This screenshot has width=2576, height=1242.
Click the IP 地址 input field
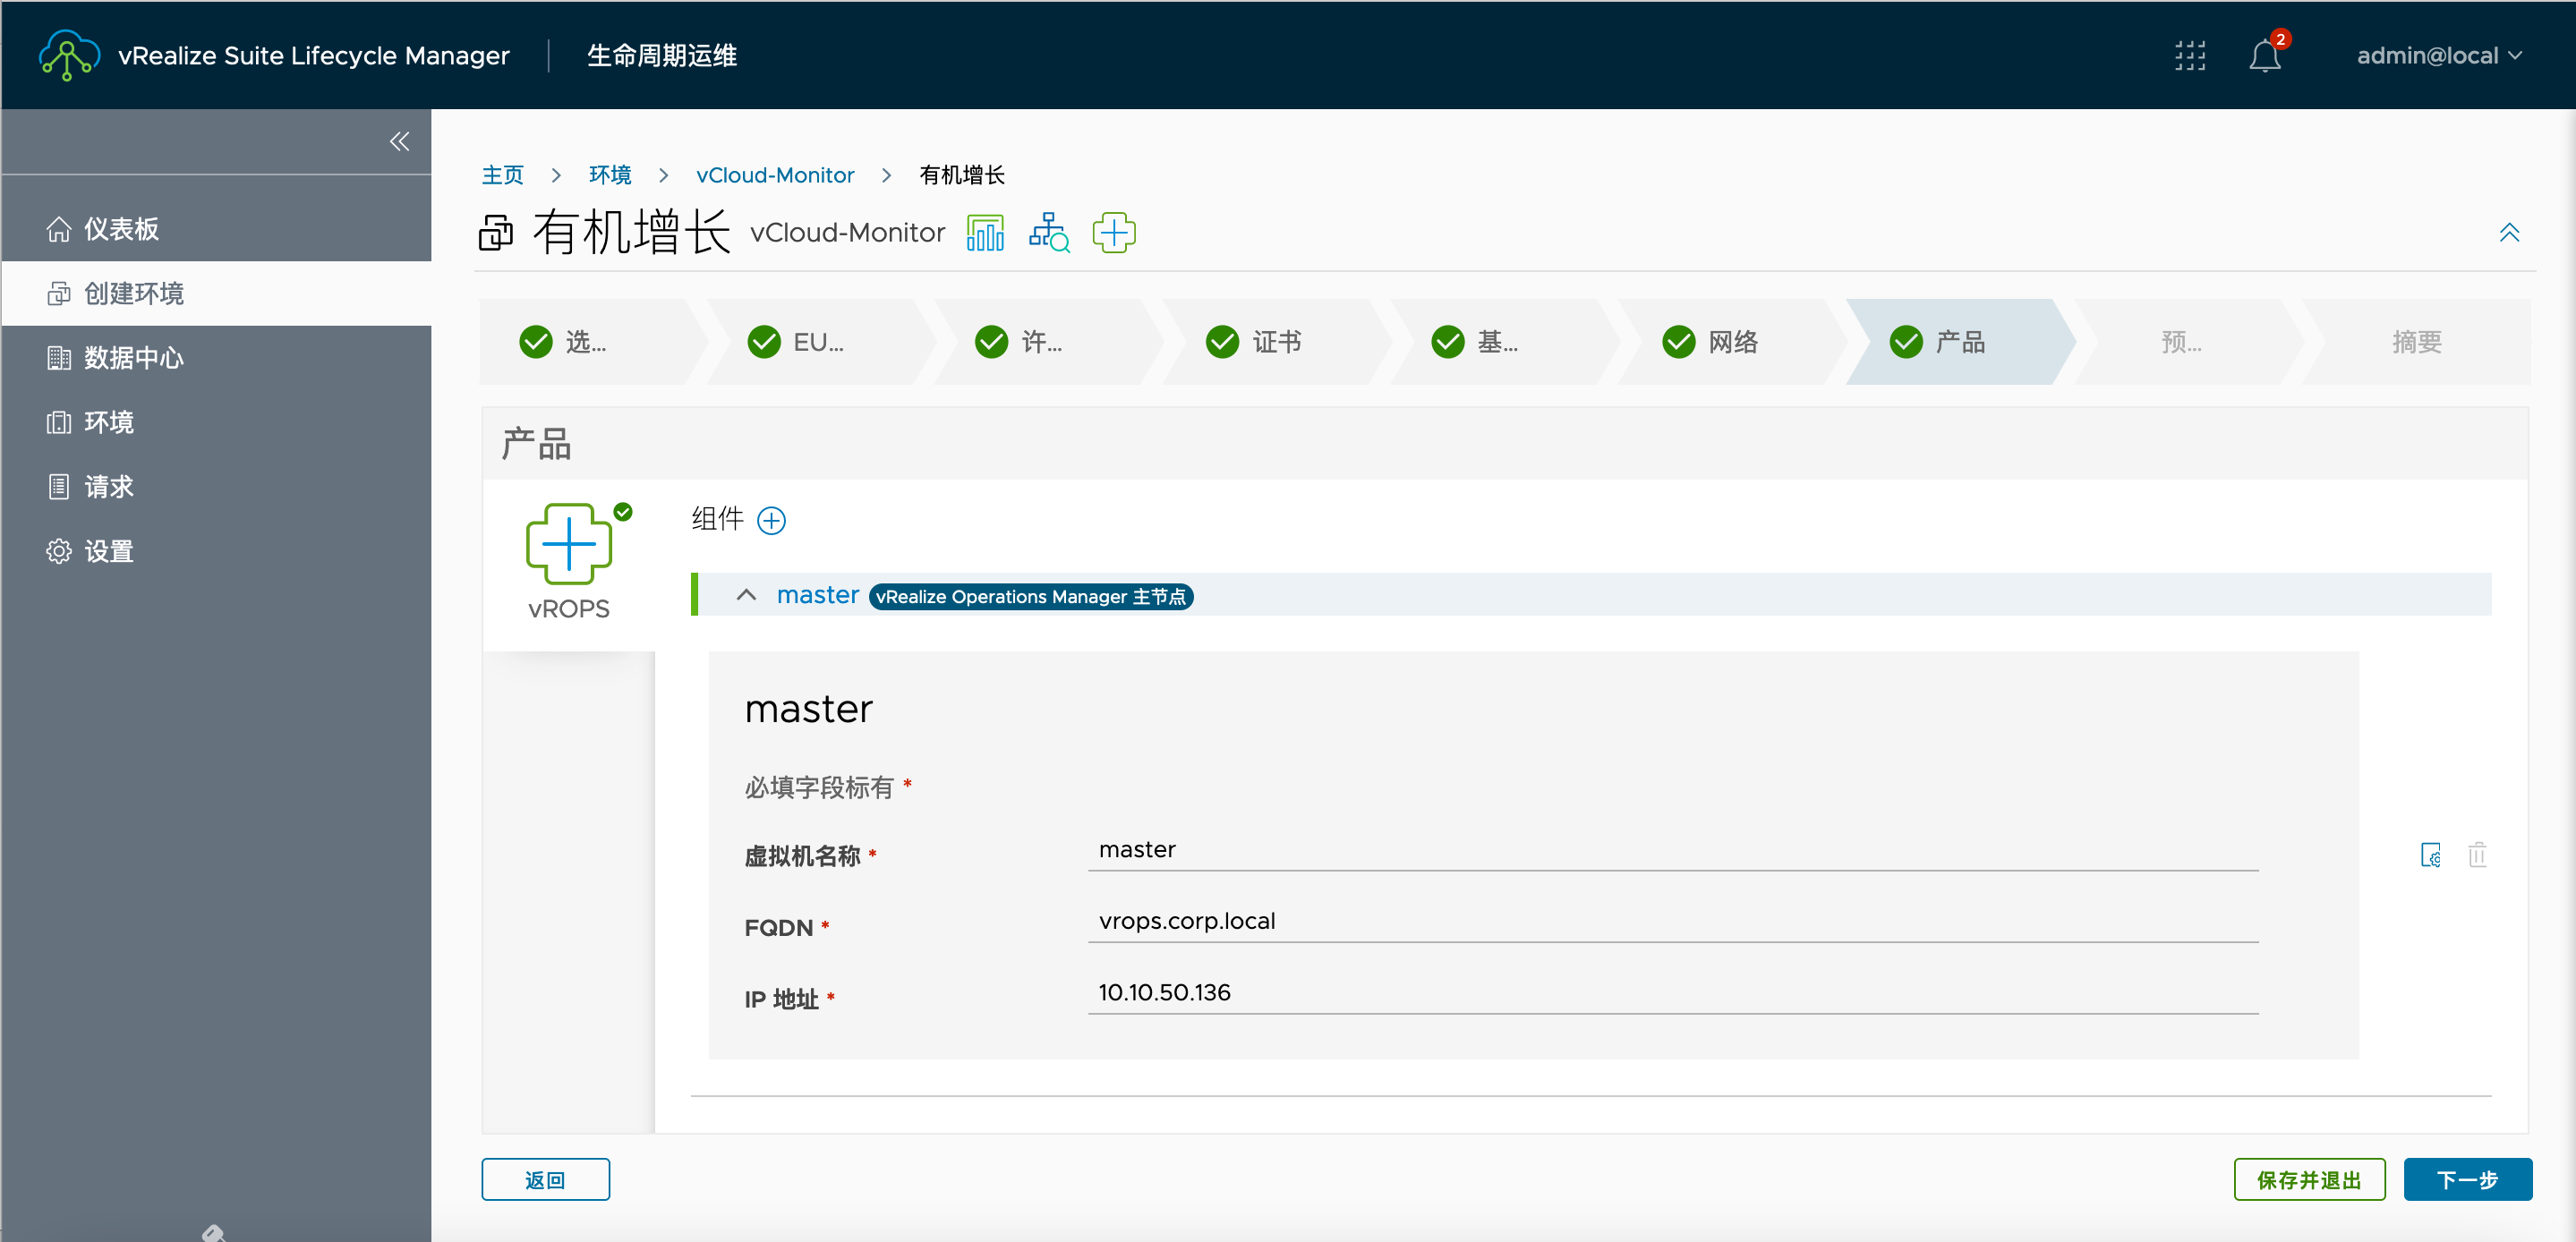click(1672, 994)
